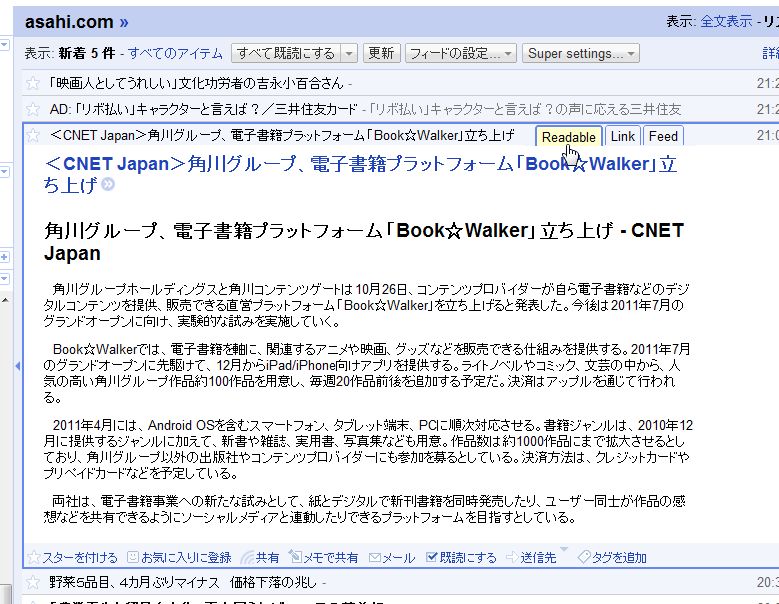Image resolution: width=779 pixels, height=604 pixels.
Task: Click the すべて既読にする button
Action: click(286, 53)
